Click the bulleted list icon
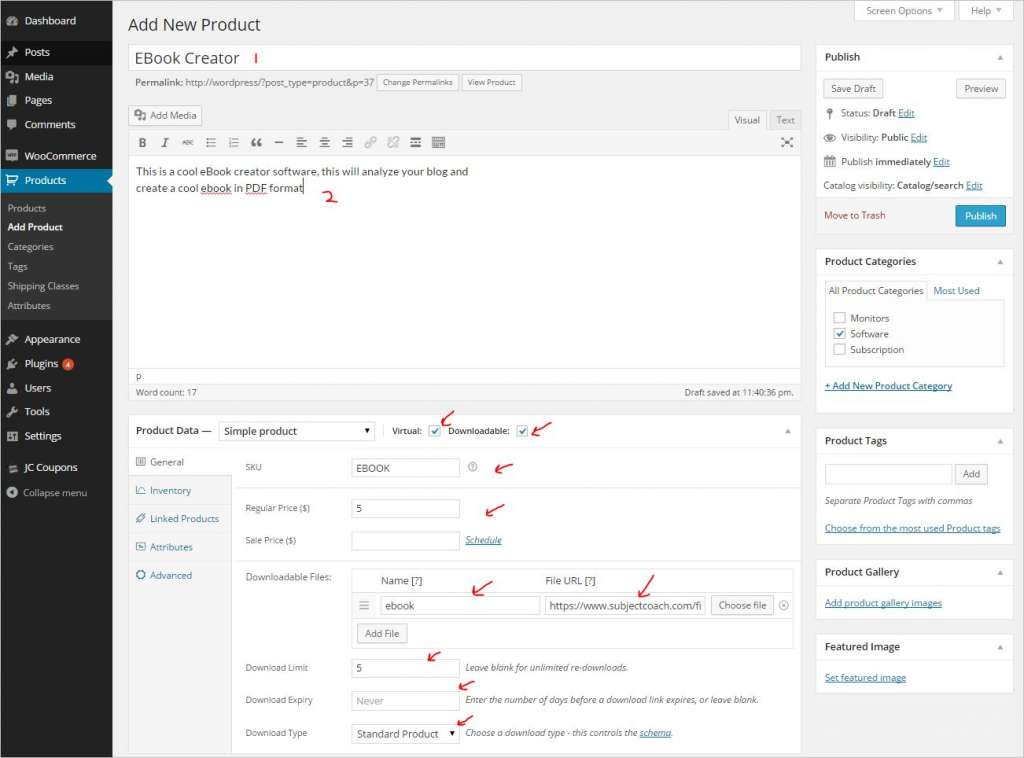The height and width of the screenshot is (758, 1024). point(210,143)
